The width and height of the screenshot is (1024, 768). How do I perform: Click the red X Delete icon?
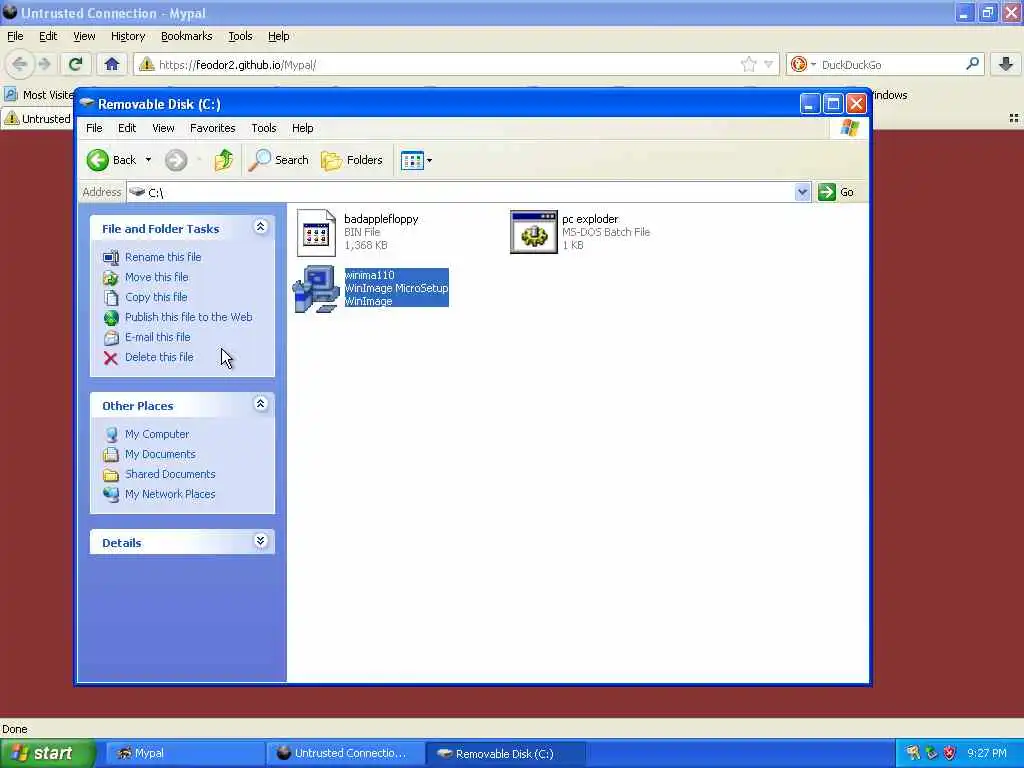pos(111,358)
